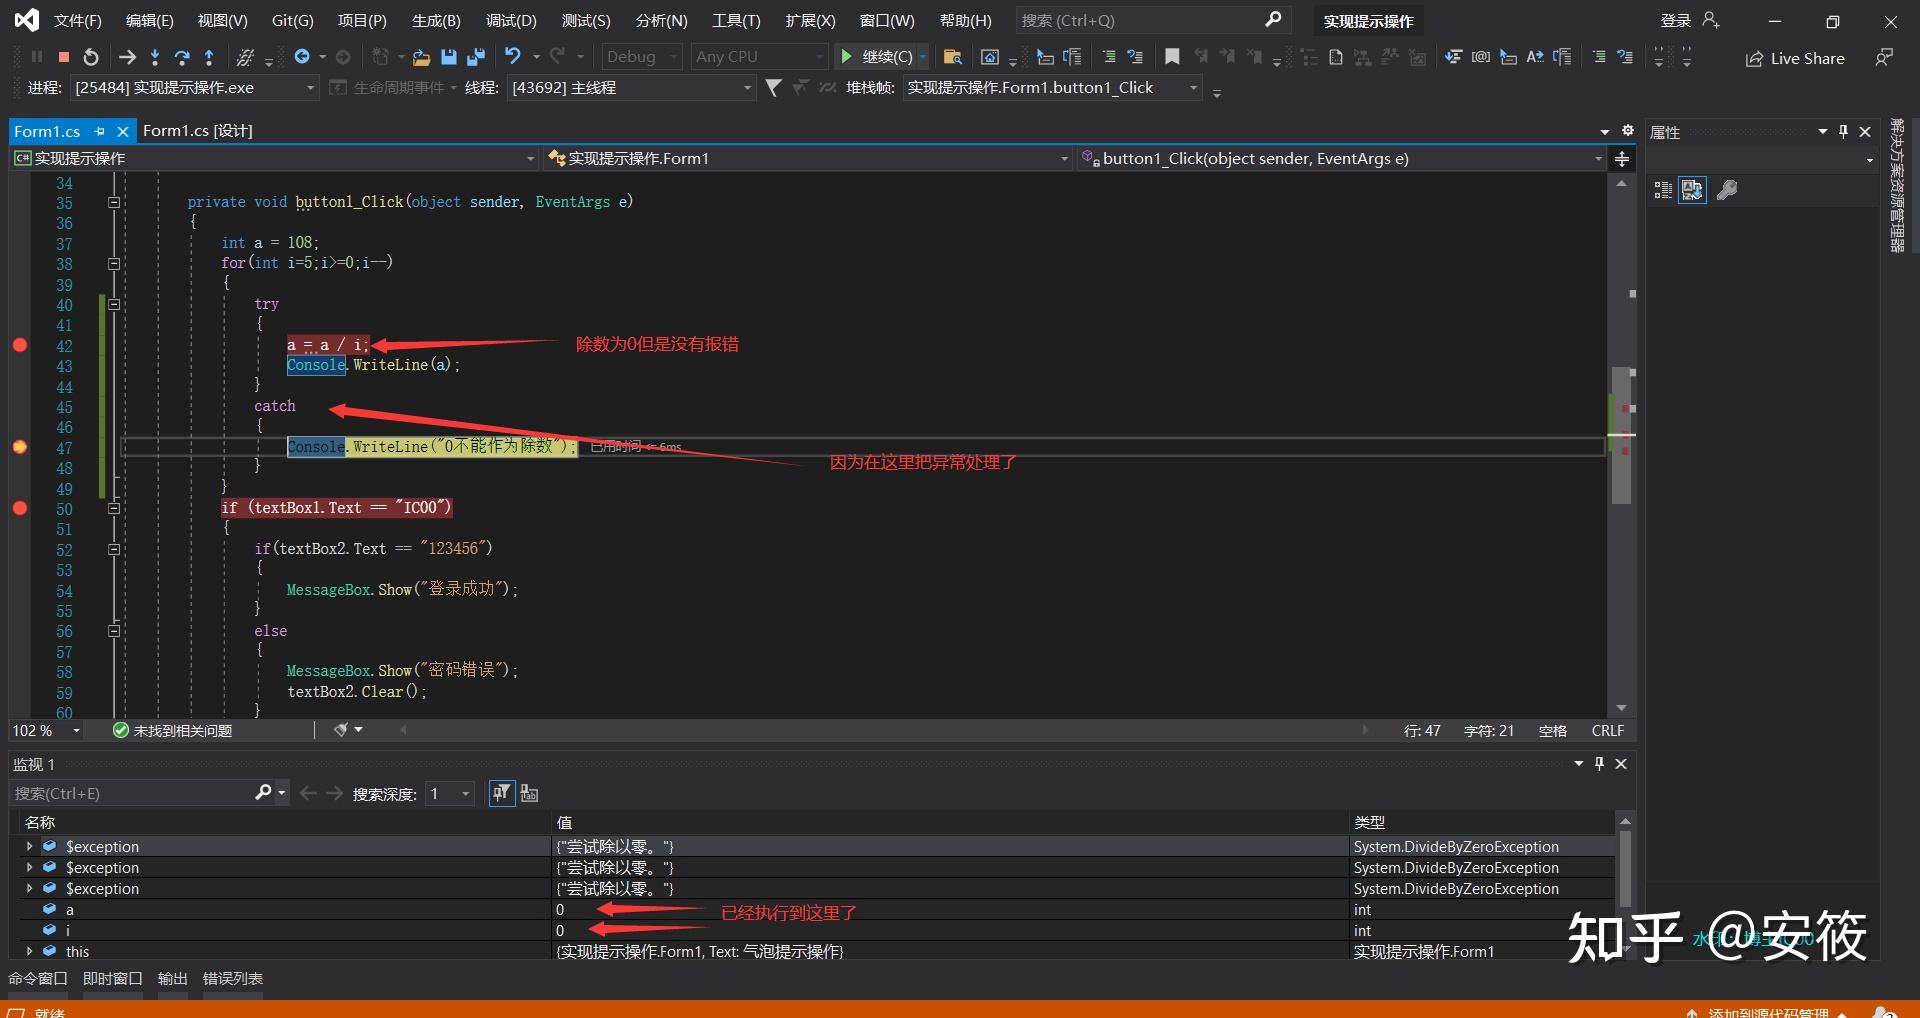The width and height of the screenshot is (1920, 1018).
Task: Open the 调试(D) menu
Action: (510, 20)
